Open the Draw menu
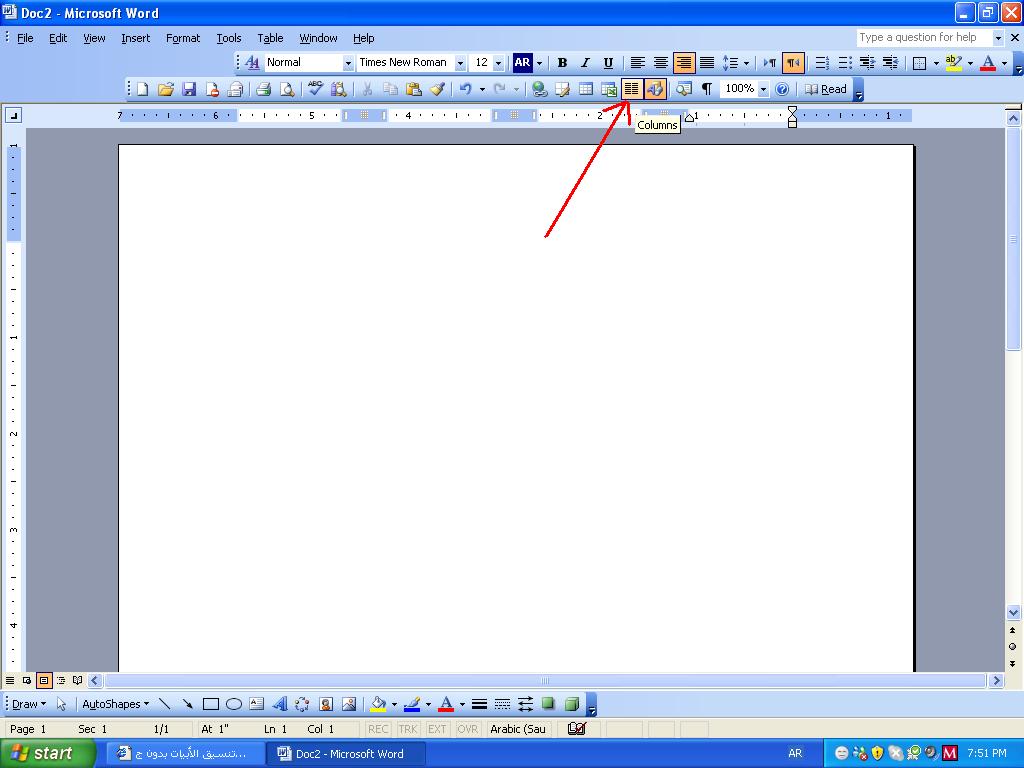Image resolution: width=1024 pixels, height=768 pixels. tap(29, 704)
